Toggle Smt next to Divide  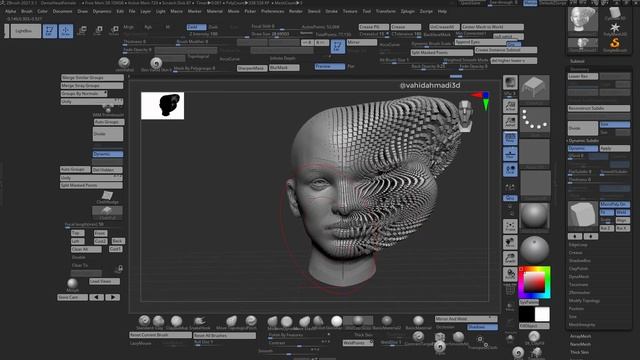tap(614, 124)
